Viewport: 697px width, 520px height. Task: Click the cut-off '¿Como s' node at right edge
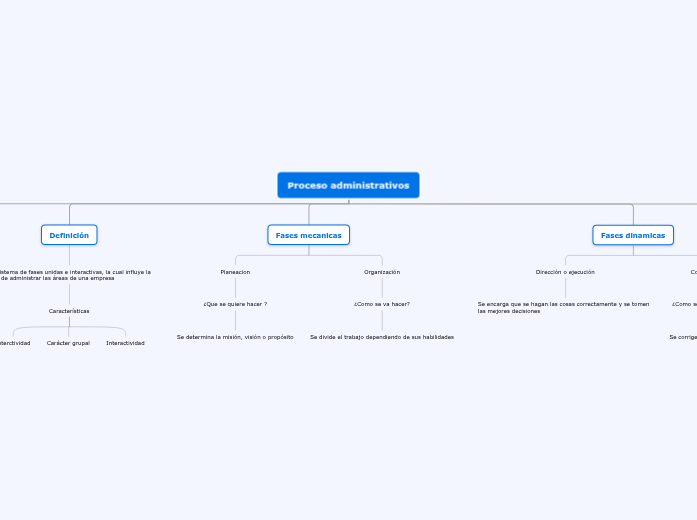click(684, 303)
